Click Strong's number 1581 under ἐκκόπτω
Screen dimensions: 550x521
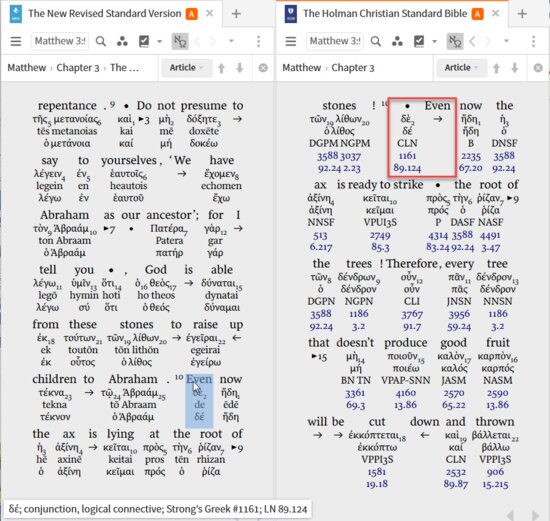pos(377,472)
